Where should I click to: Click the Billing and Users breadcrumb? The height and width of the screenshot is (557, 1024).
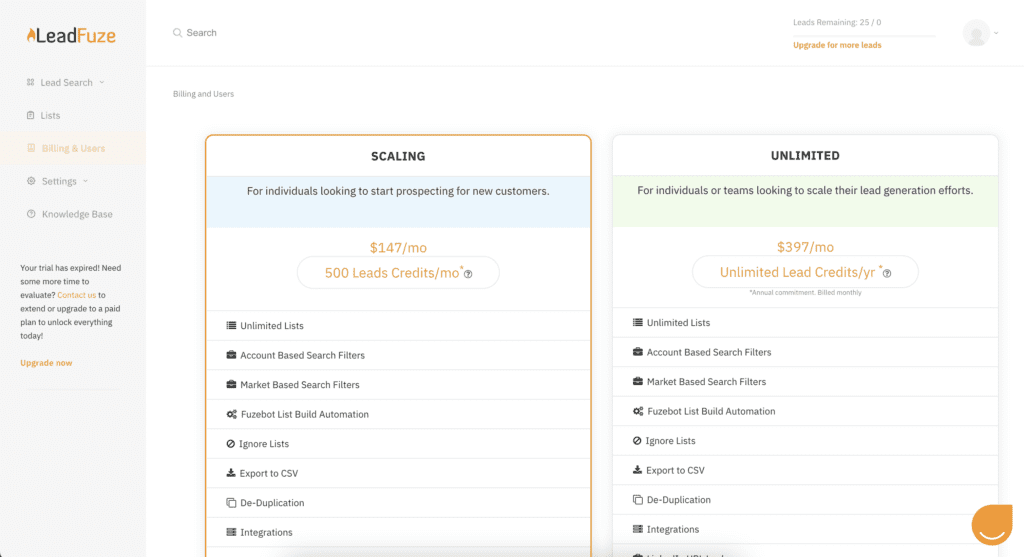(x=203, y=94)
